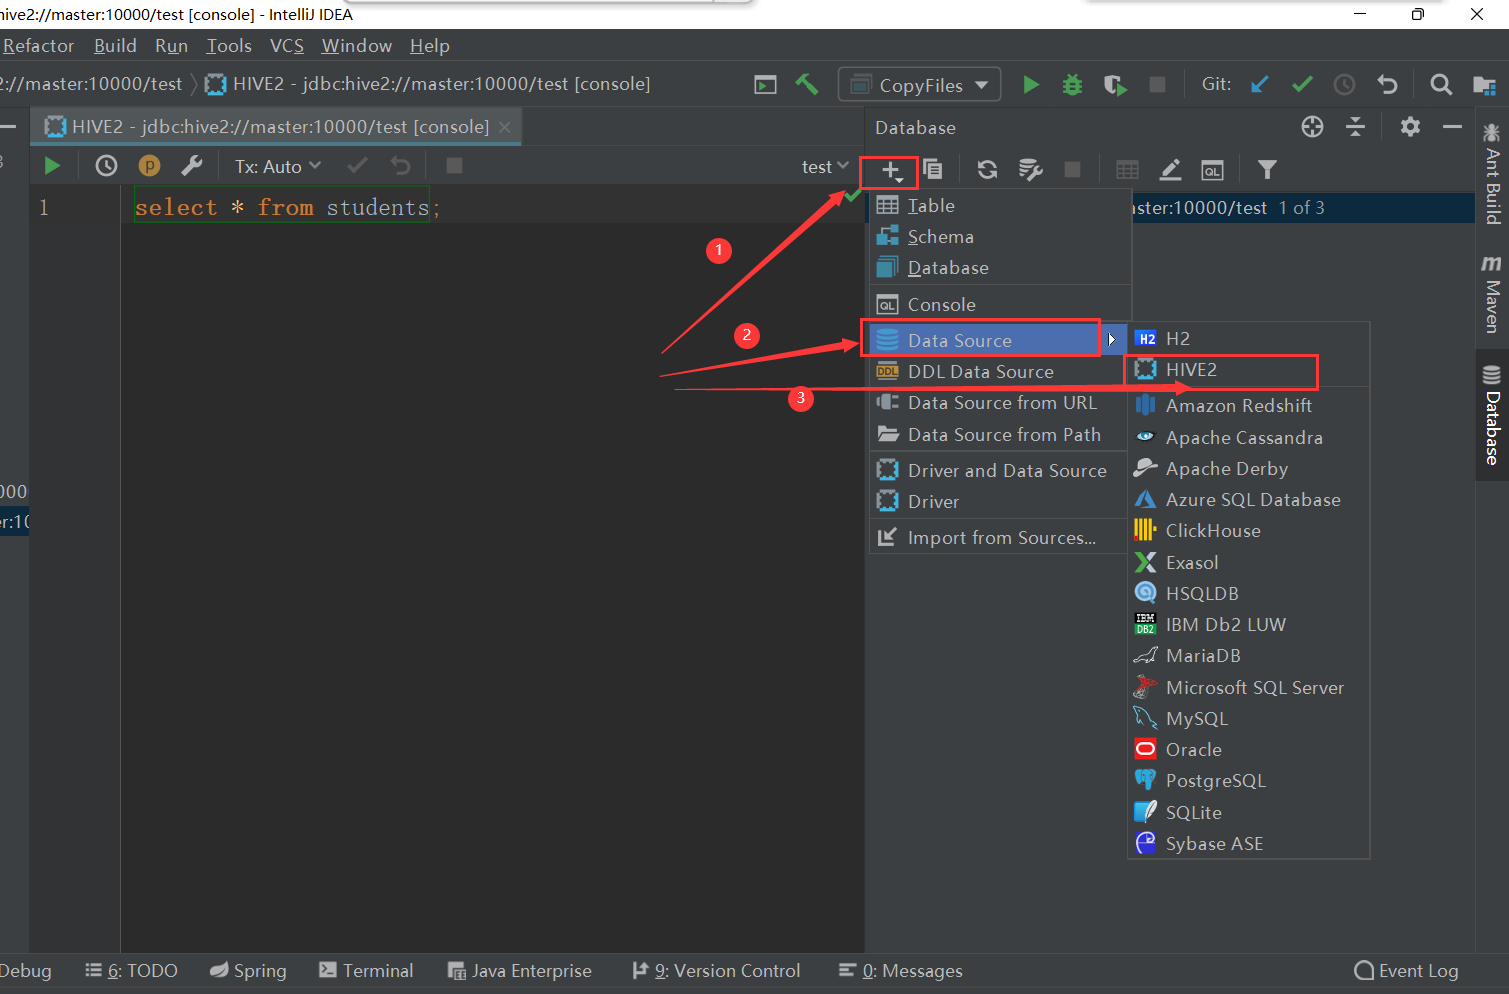This screenshot has height=994, width=1509.
Task: Open the Window menu
Action: tap(356, 46)
